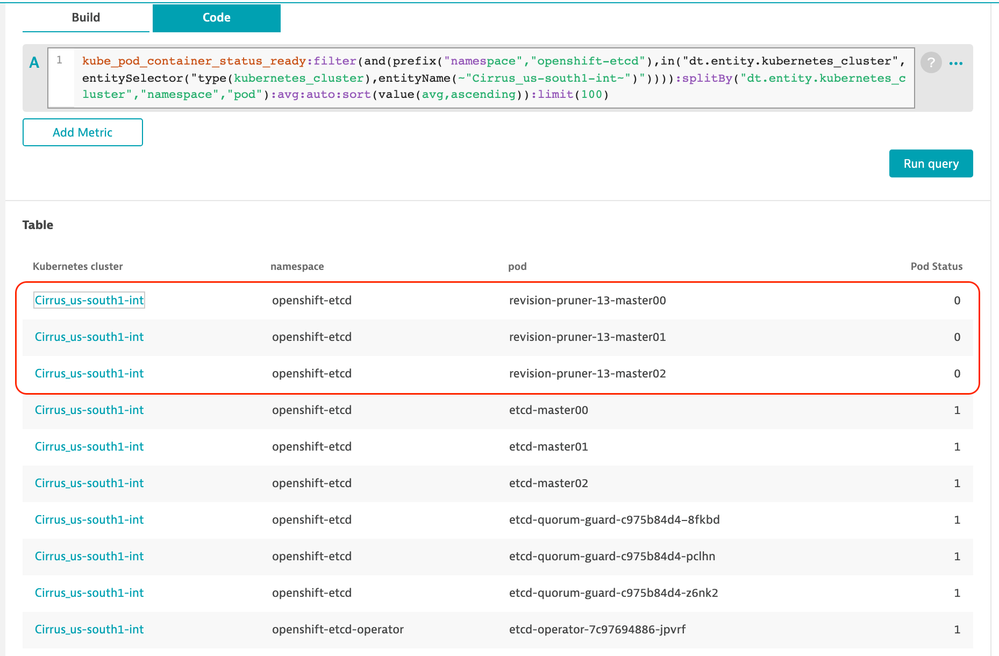Select the Code tab
The image size is (999, 656).
[216, 18]
